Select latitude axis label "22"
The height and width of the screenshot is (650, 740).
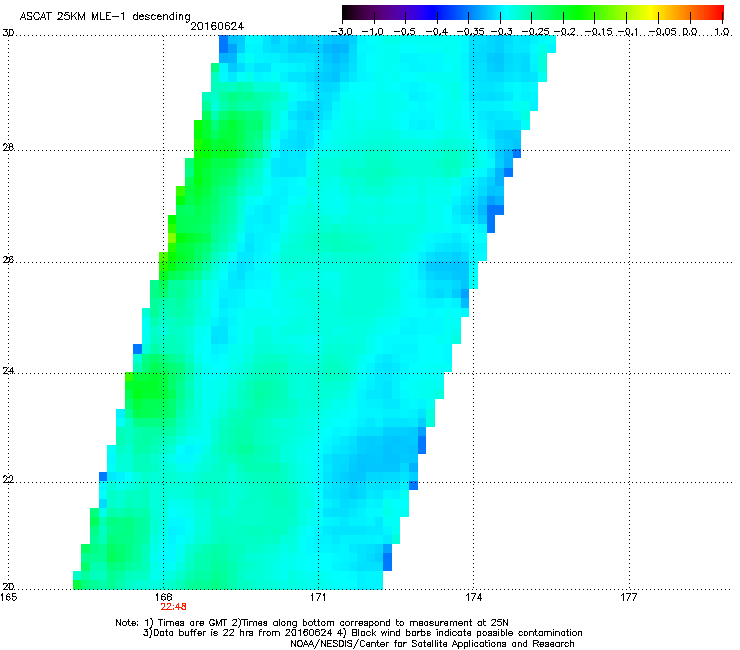[8, 480]
